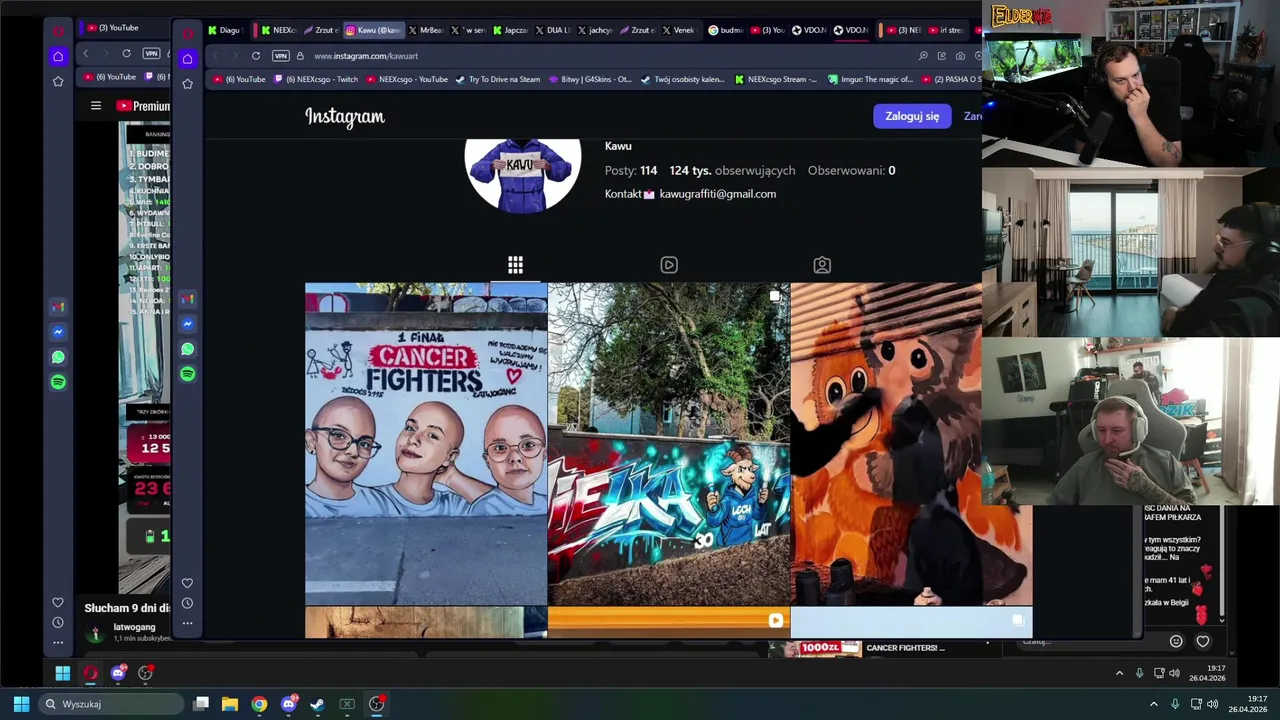Click Posty: 114 text
1280x720 pixels.
coord(631,171)
